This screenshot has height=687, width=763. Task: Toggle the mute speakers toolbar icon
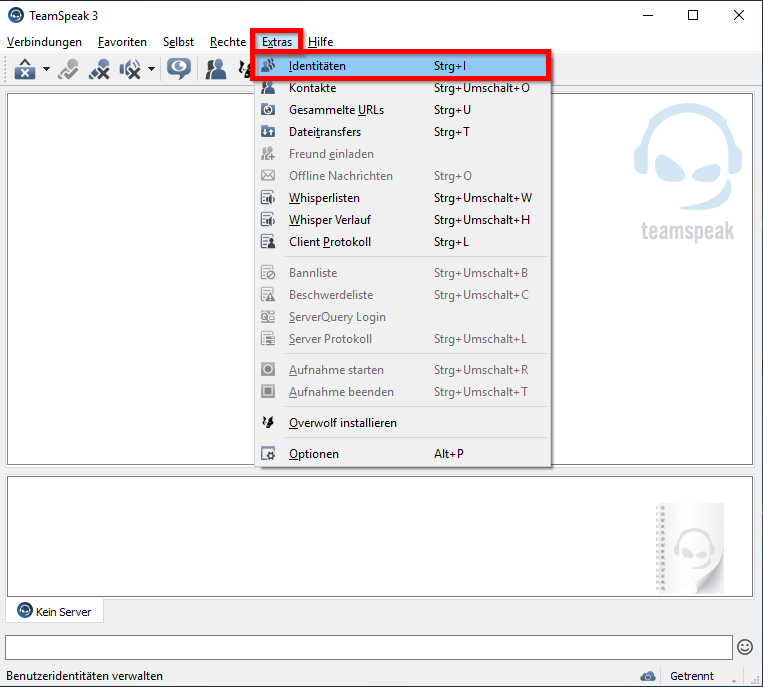(130, 69)
